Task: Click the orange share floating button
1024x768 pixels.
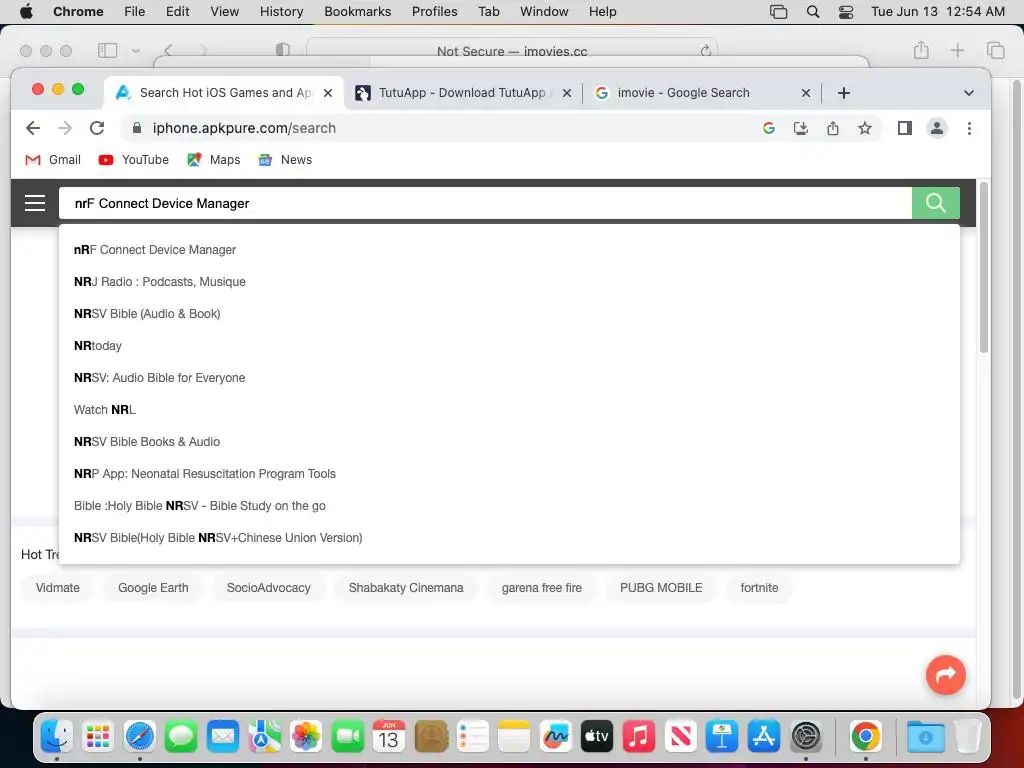Action: (x=946, y=675)
